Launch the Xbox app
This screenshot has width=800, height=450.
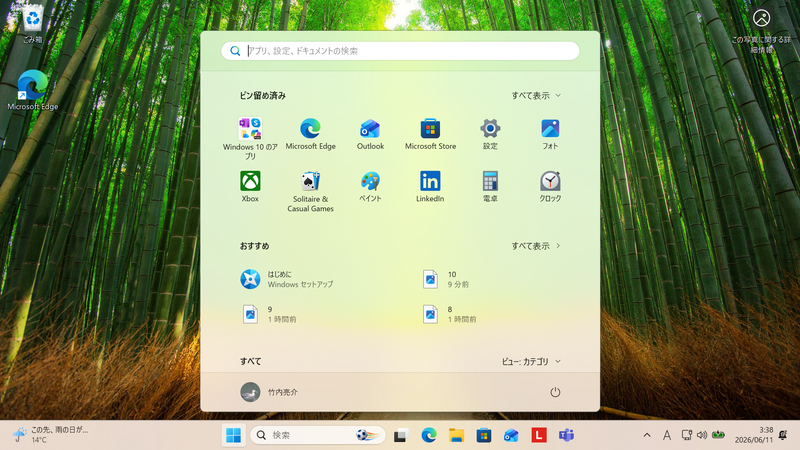coord(250,187)
